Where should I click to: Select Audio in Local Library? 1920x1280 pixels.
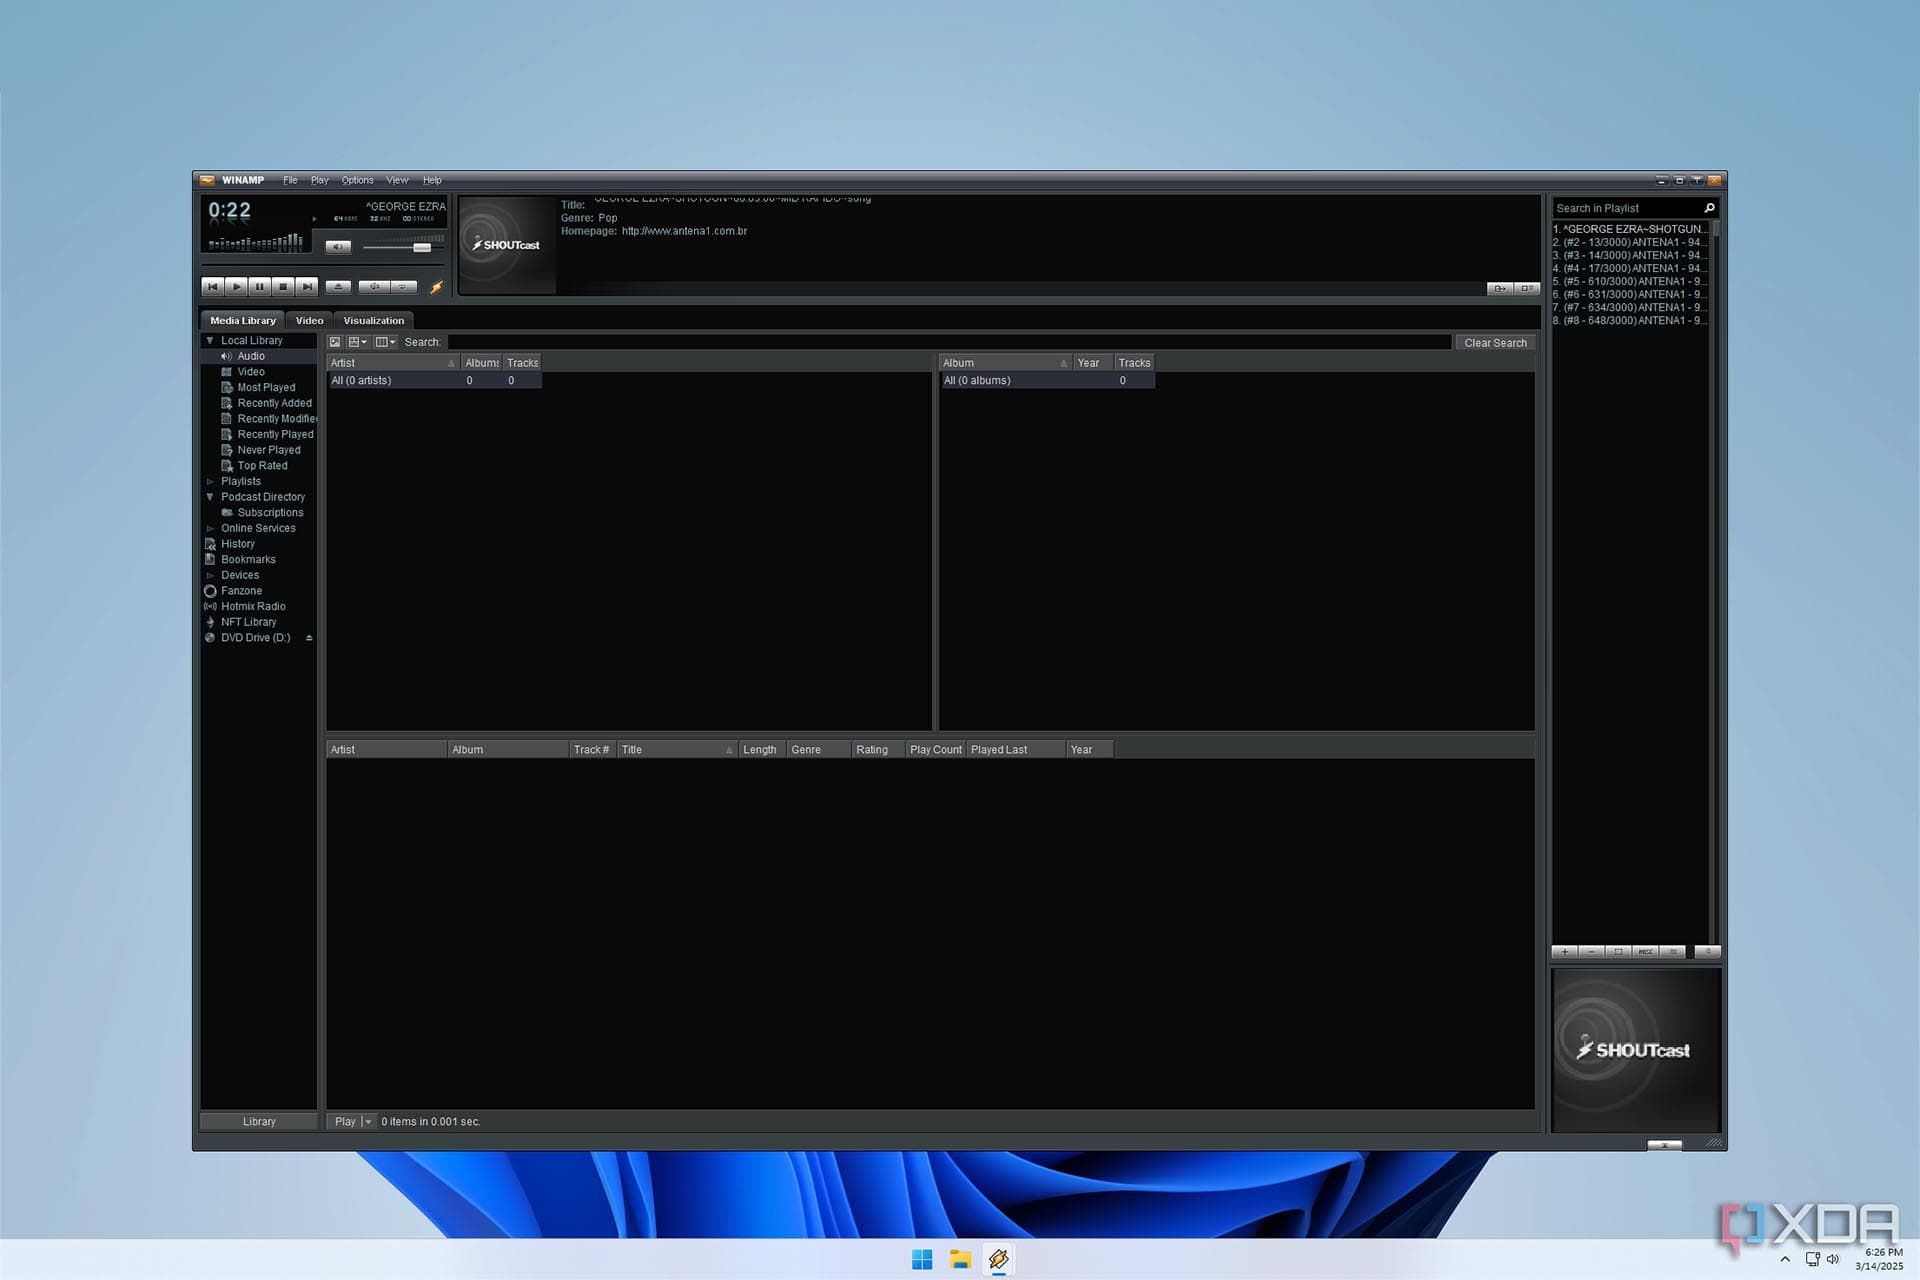[x=251, y=356]
